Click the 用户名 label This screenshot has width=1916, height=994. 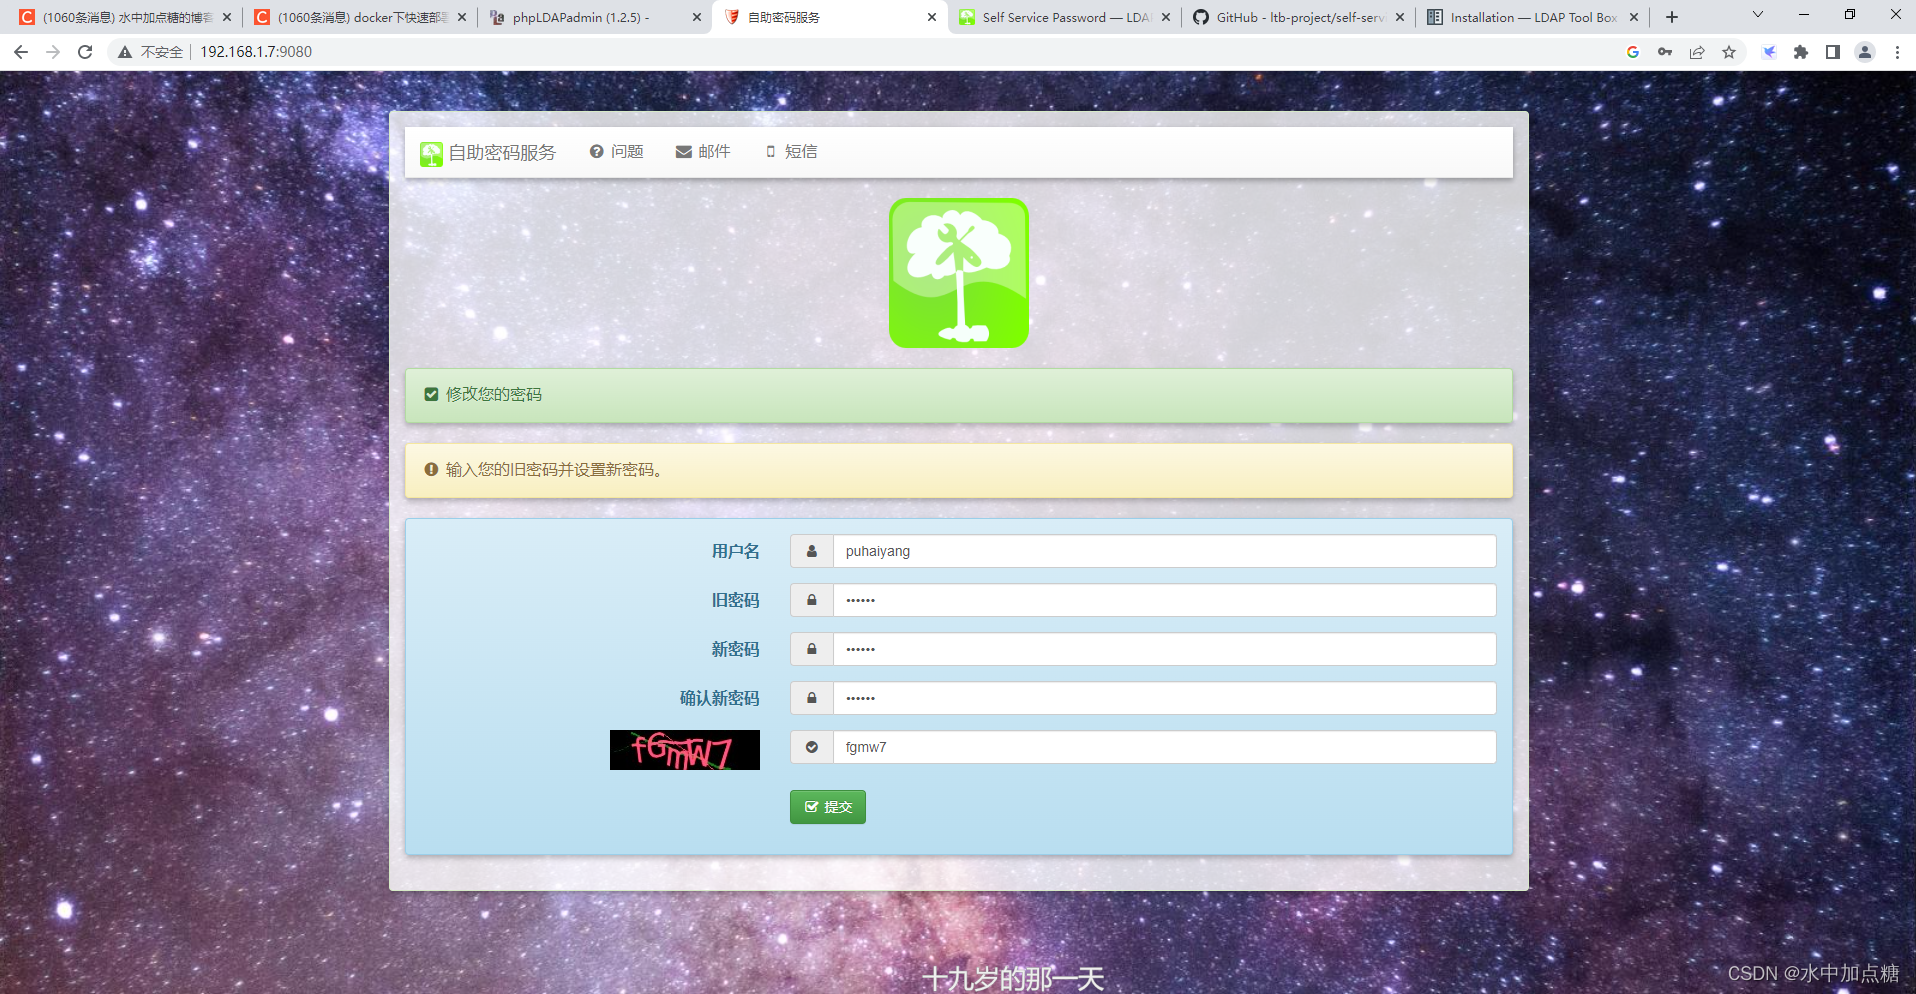pyautogui.click(x=736, y=551)
